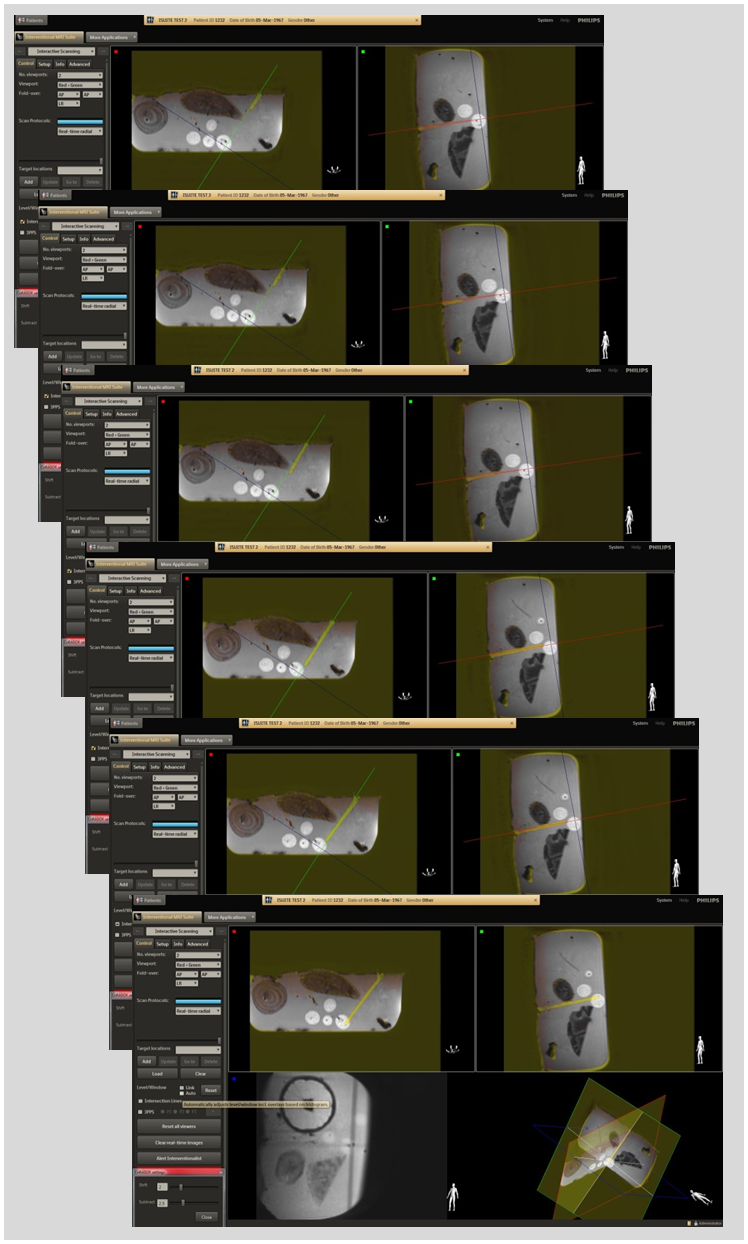748x1244 pixels.
Task: Click the Subtract value input field
Action: [162, 1202]
